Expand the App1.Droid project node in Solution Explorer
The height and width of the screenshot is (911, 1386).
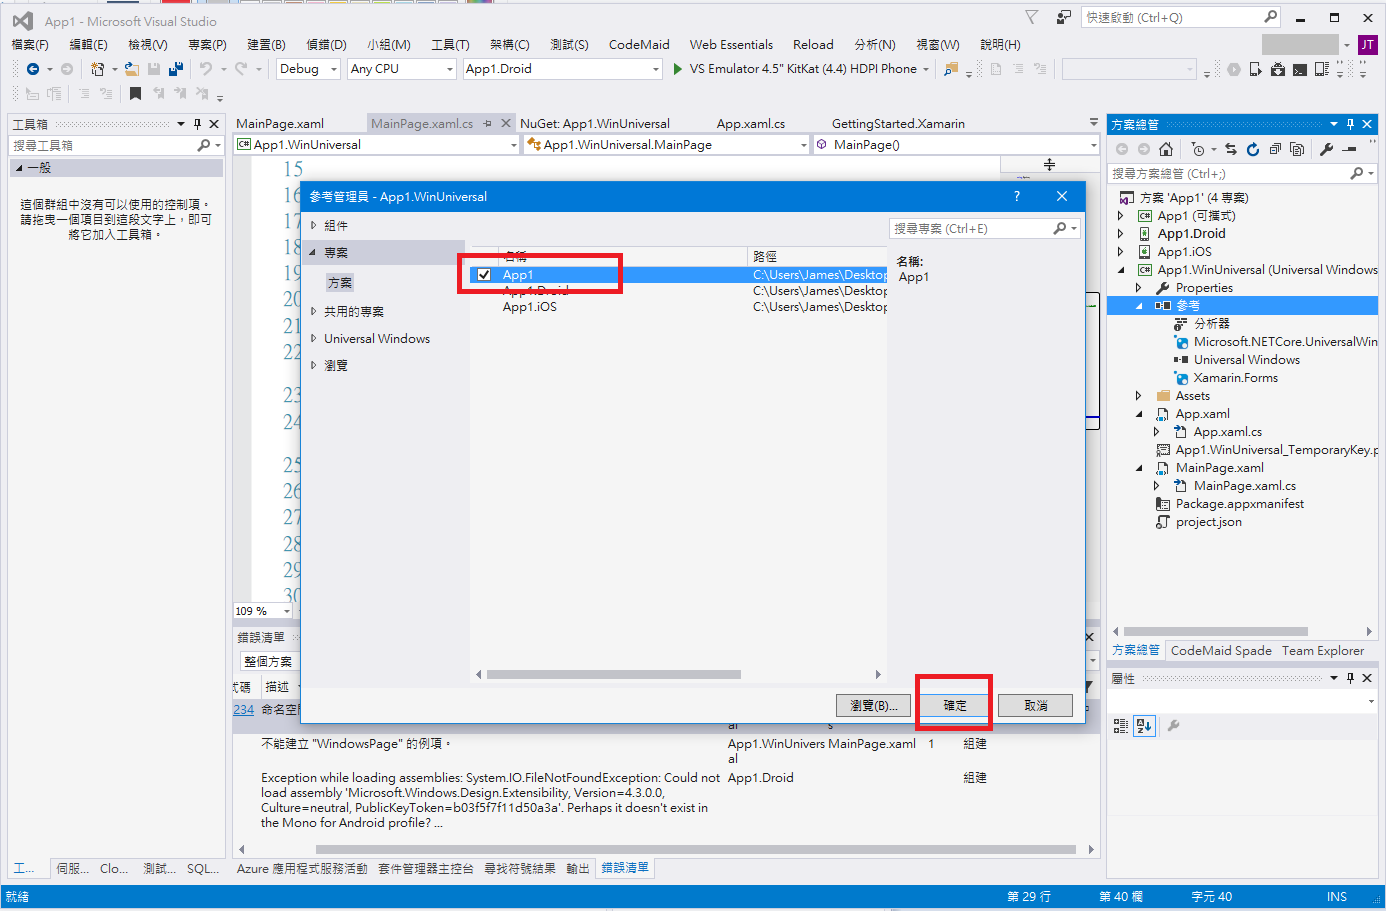click(1120, 234)
